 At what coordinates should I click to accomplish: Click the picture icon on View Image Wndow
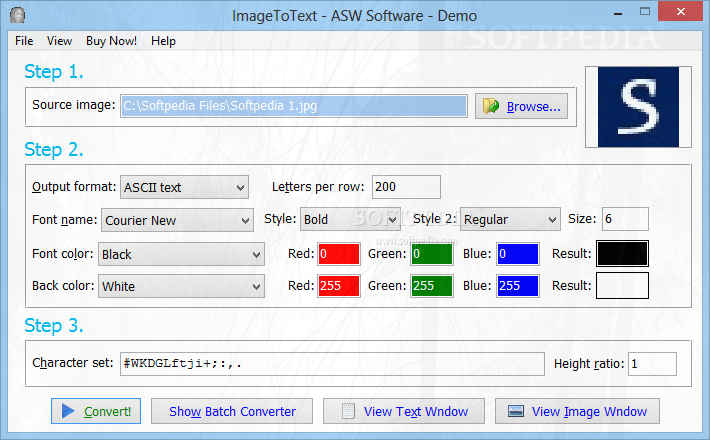[x=516, y=411]
